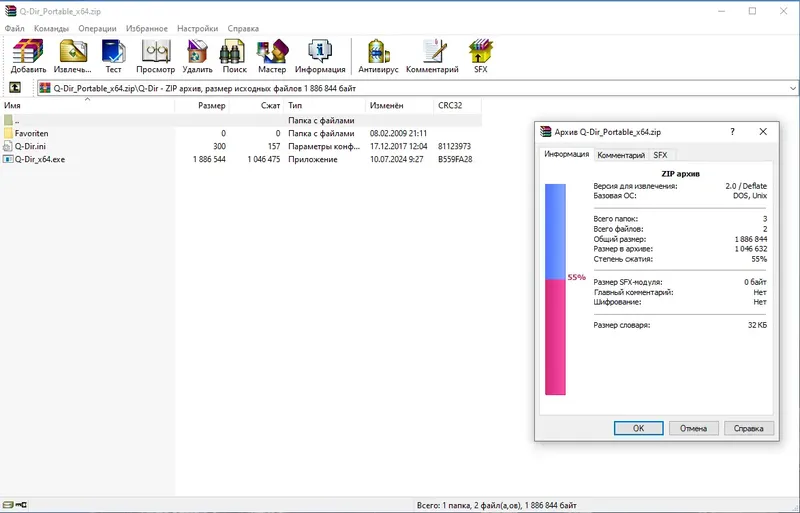The image size is (800, 513).
Task: Click the Размер словаря 32 КБ value
Action: 757,325
